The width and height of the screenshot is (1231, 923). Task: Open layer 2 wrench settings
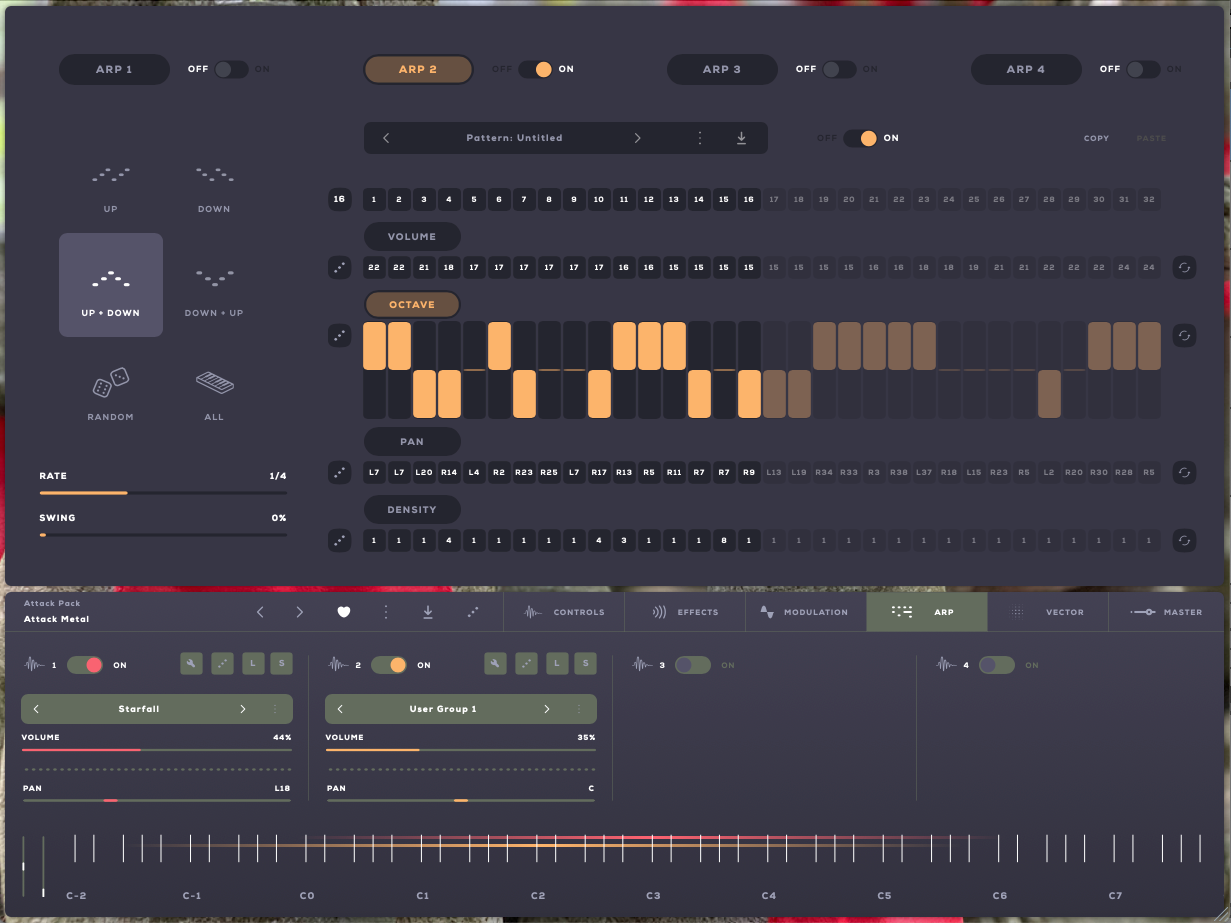(496, 663)
